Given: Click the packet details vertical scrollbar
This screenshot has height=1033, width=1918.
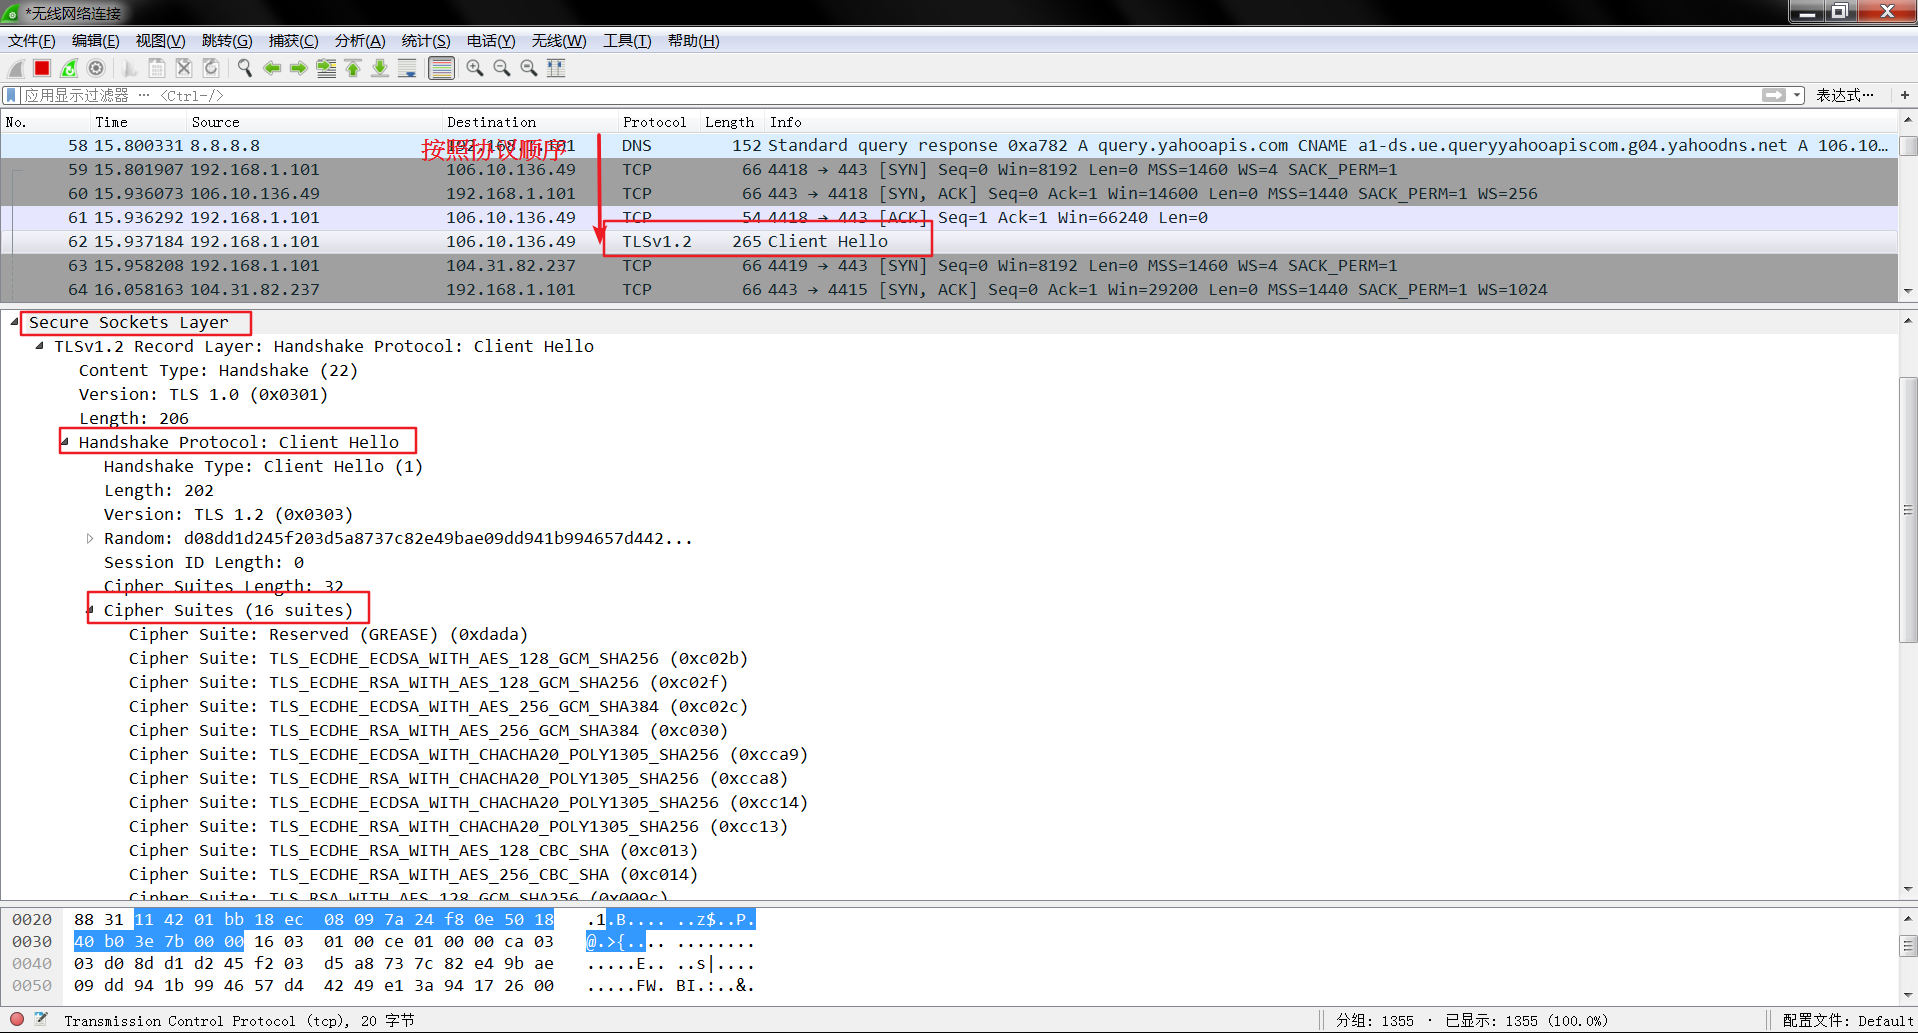Looking at the screenshot, I should click(1908, 510).
